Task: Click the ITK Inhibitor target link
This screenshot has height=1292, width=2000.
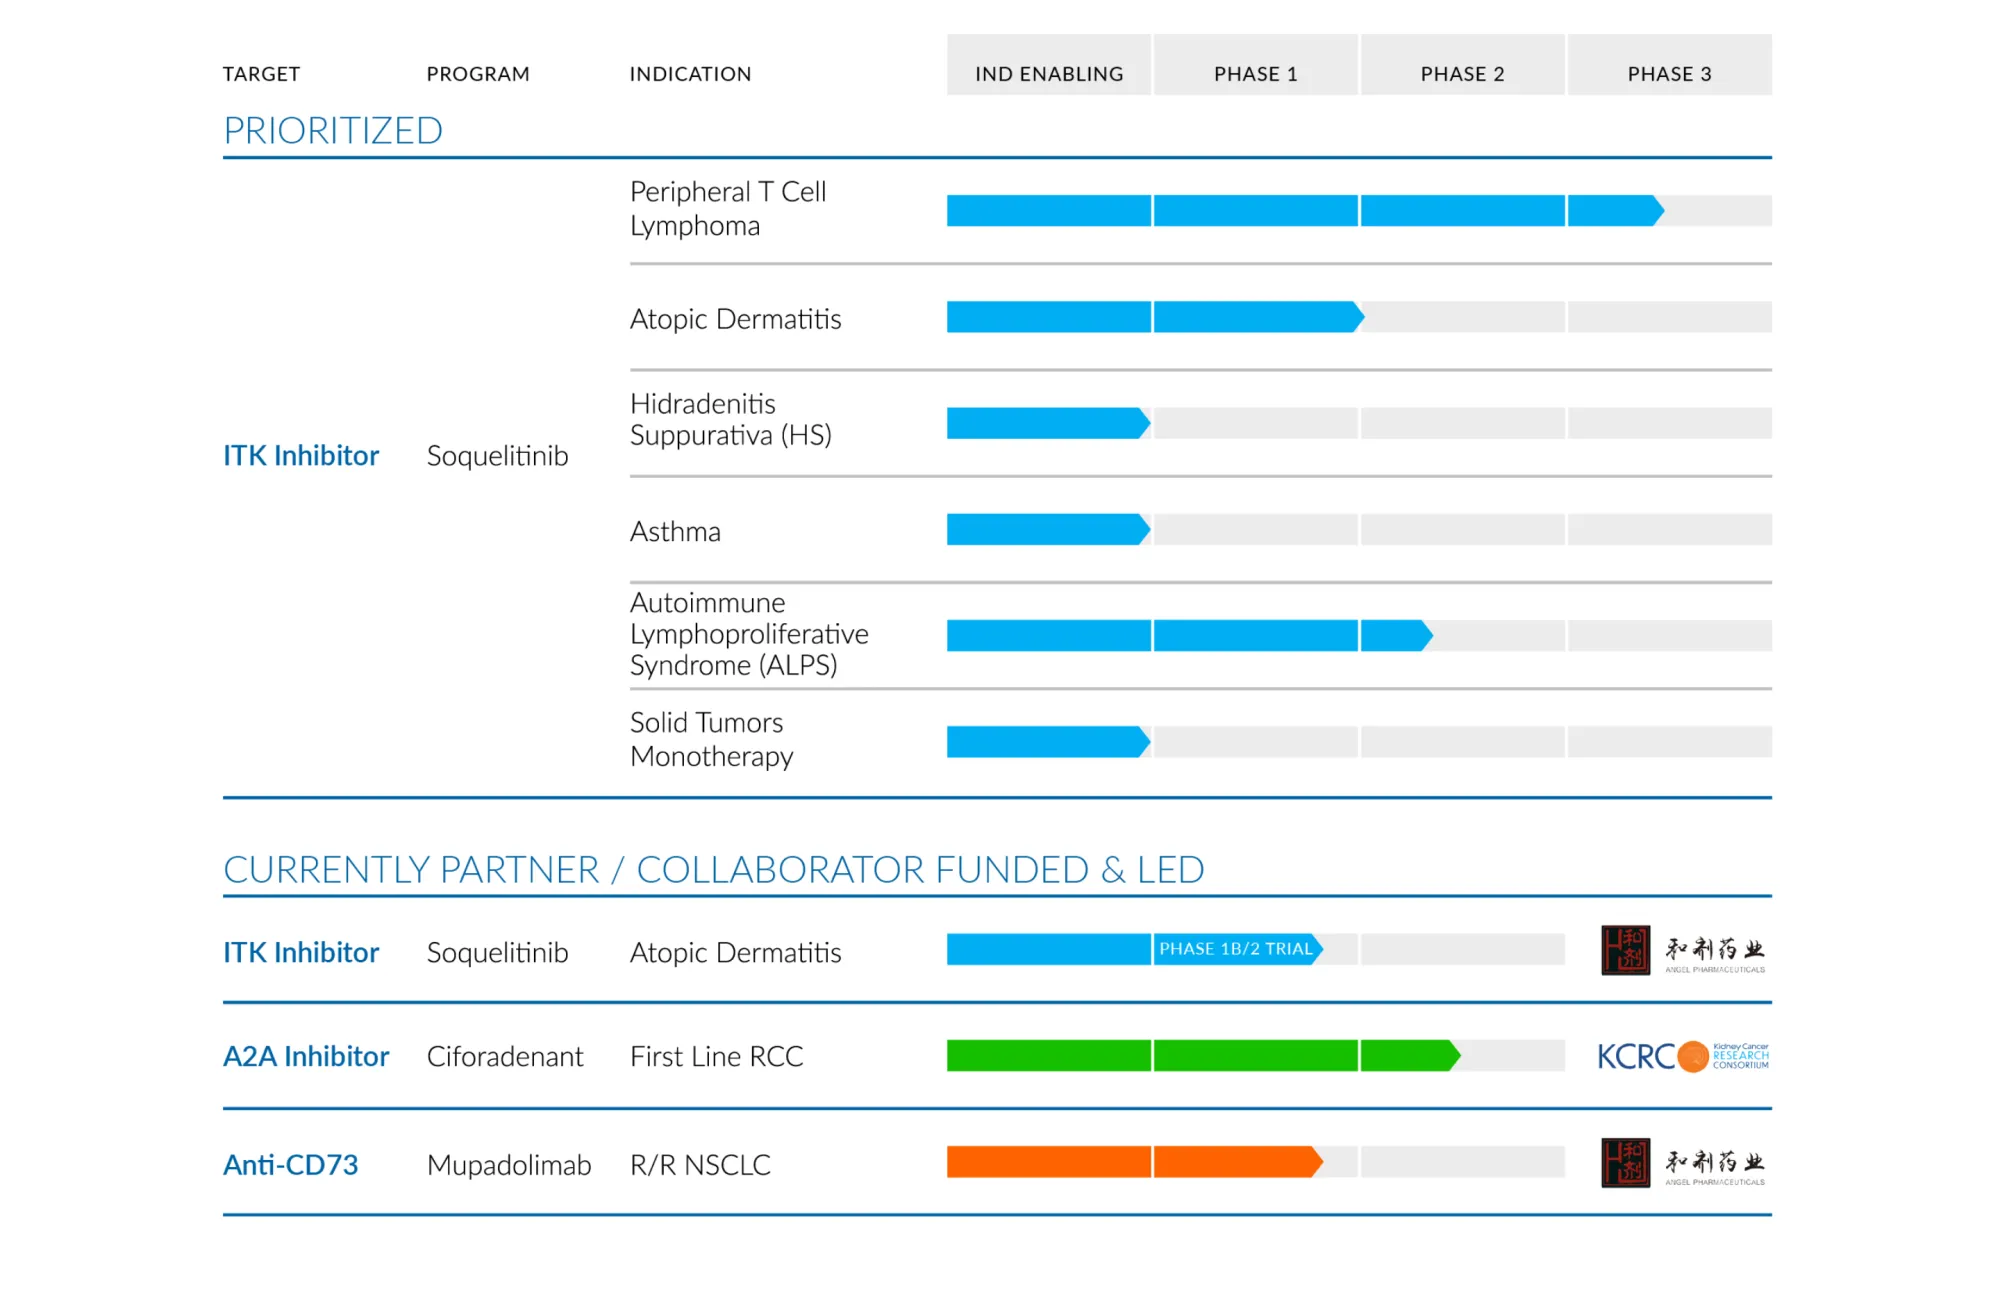Action: pyautogui.click(x=301, y=456)
